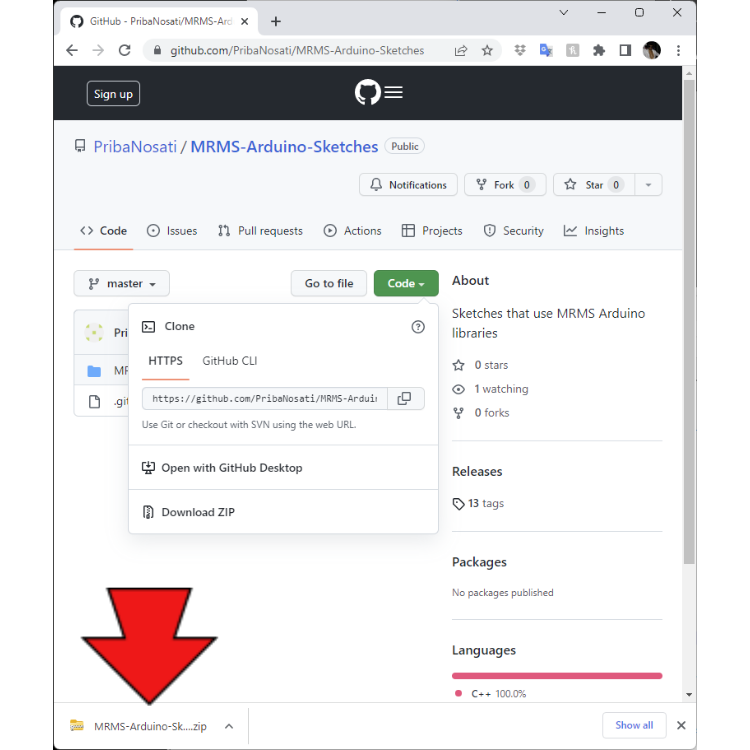This screenshot has width=750, height=750.
Task: Expand the Star list options arrow
Action: click(648, 185)
